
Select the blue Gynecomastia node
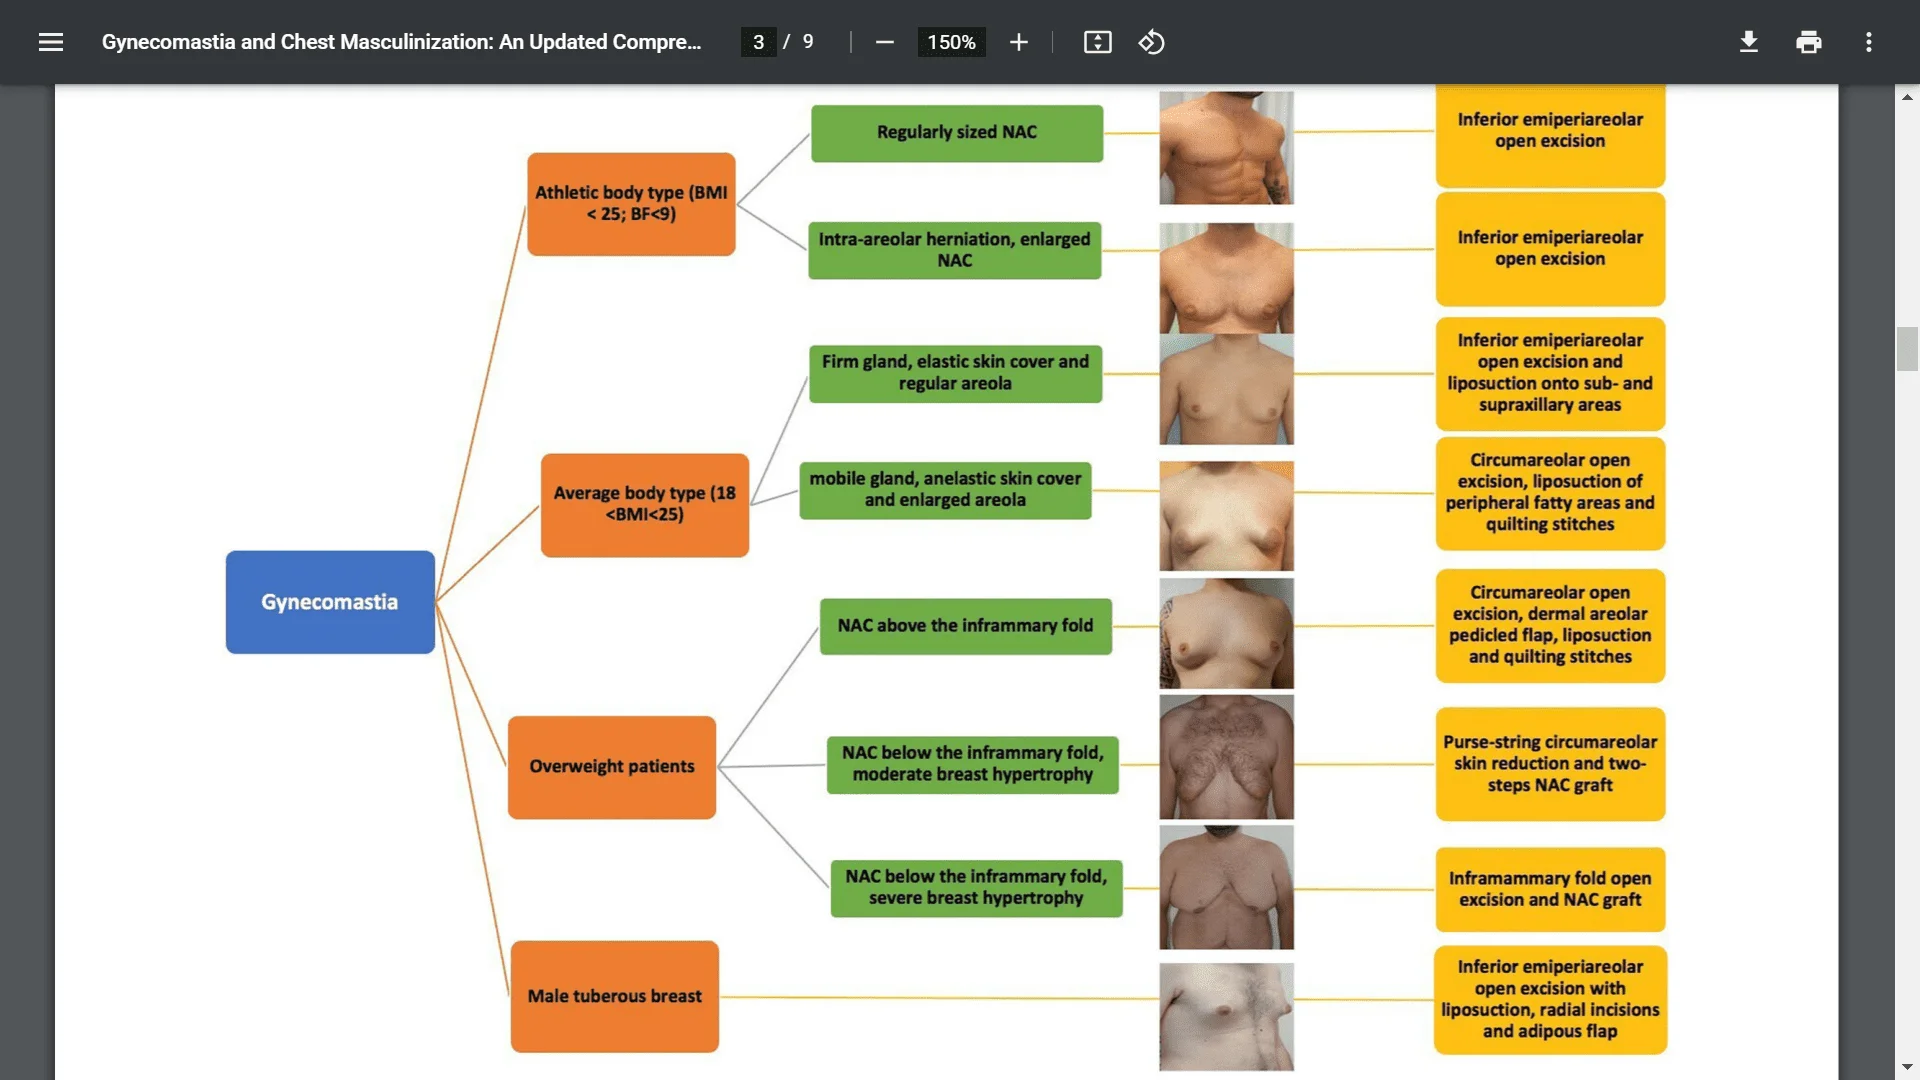tap(329, 601)
